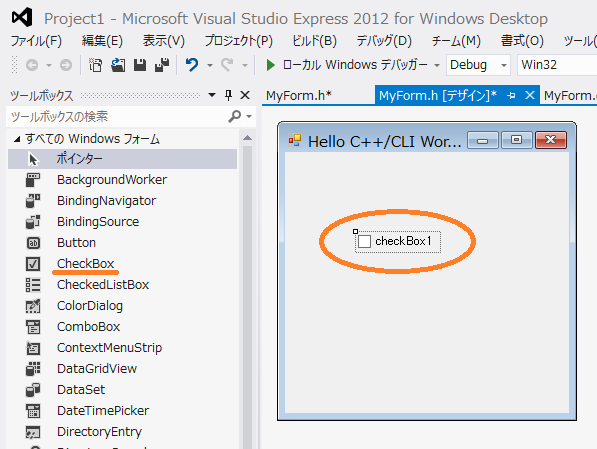Open the toolbox search options dropdown
The height and width of the screenshot is (449, 597).
pyautogui.click(x=249, y=116)
